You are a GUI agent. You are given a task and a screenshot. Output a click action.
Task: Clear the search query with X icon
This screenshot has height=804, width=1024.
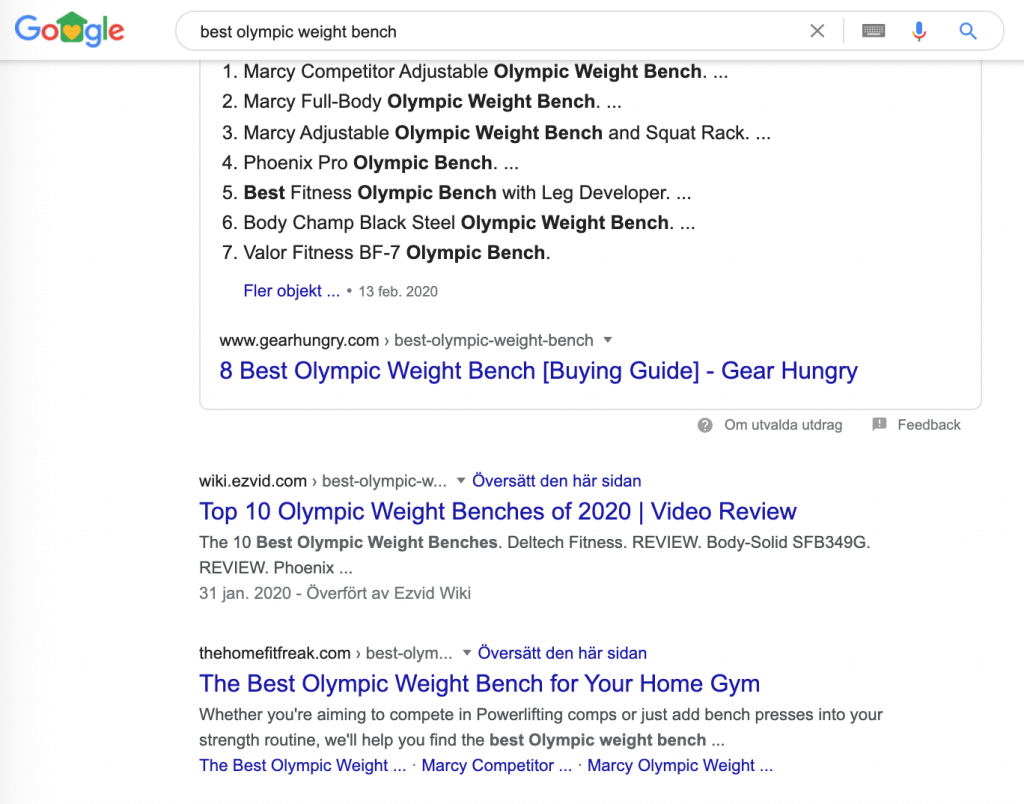tap(817, 31)
